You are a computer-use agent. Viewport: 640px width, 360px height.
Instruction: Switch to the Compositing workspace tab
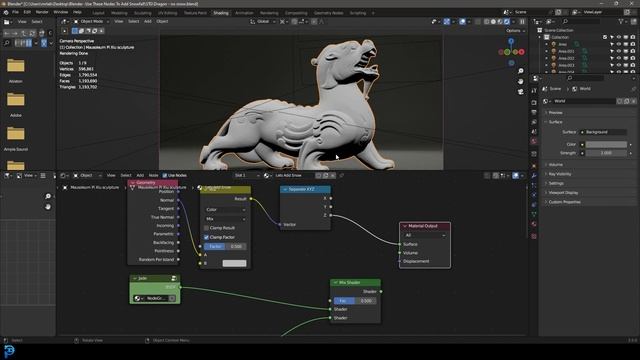coord(296,13)
